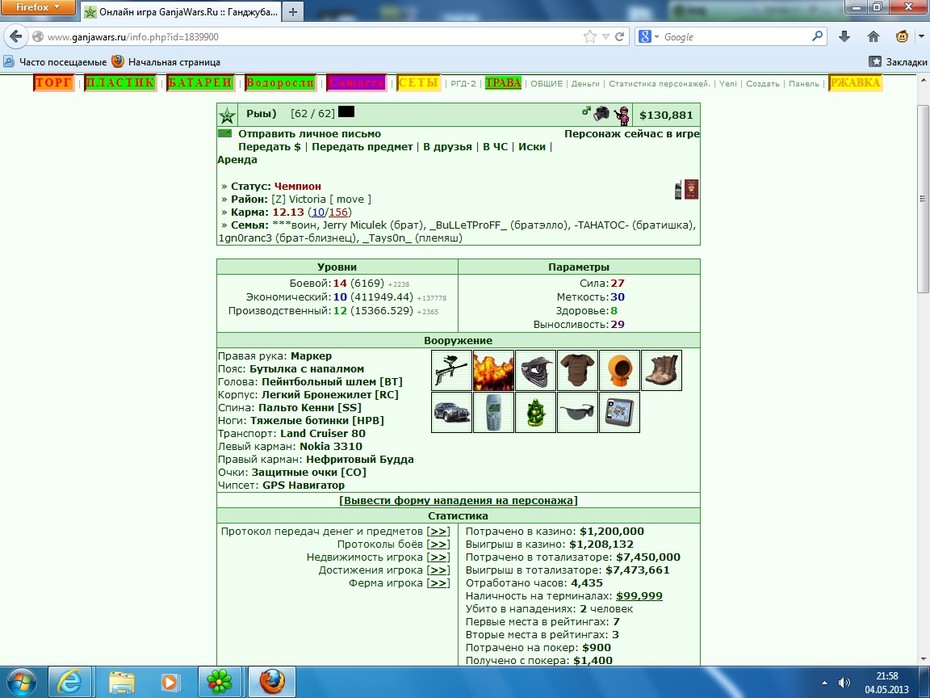Open Windows Explorer folder in taskbar
The width and height of the screenshot is (930, 698).
[x=120, y=682]
